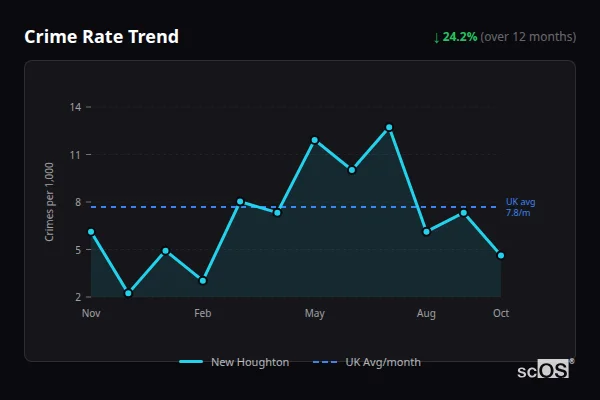Select the February data point
This screenshot has height=400, width=600.
(x=203, y=281)
